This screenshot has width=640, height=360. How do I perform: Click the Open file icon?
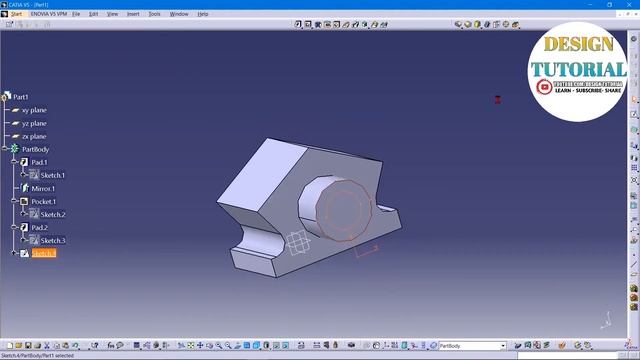click(x=19, y=345)
